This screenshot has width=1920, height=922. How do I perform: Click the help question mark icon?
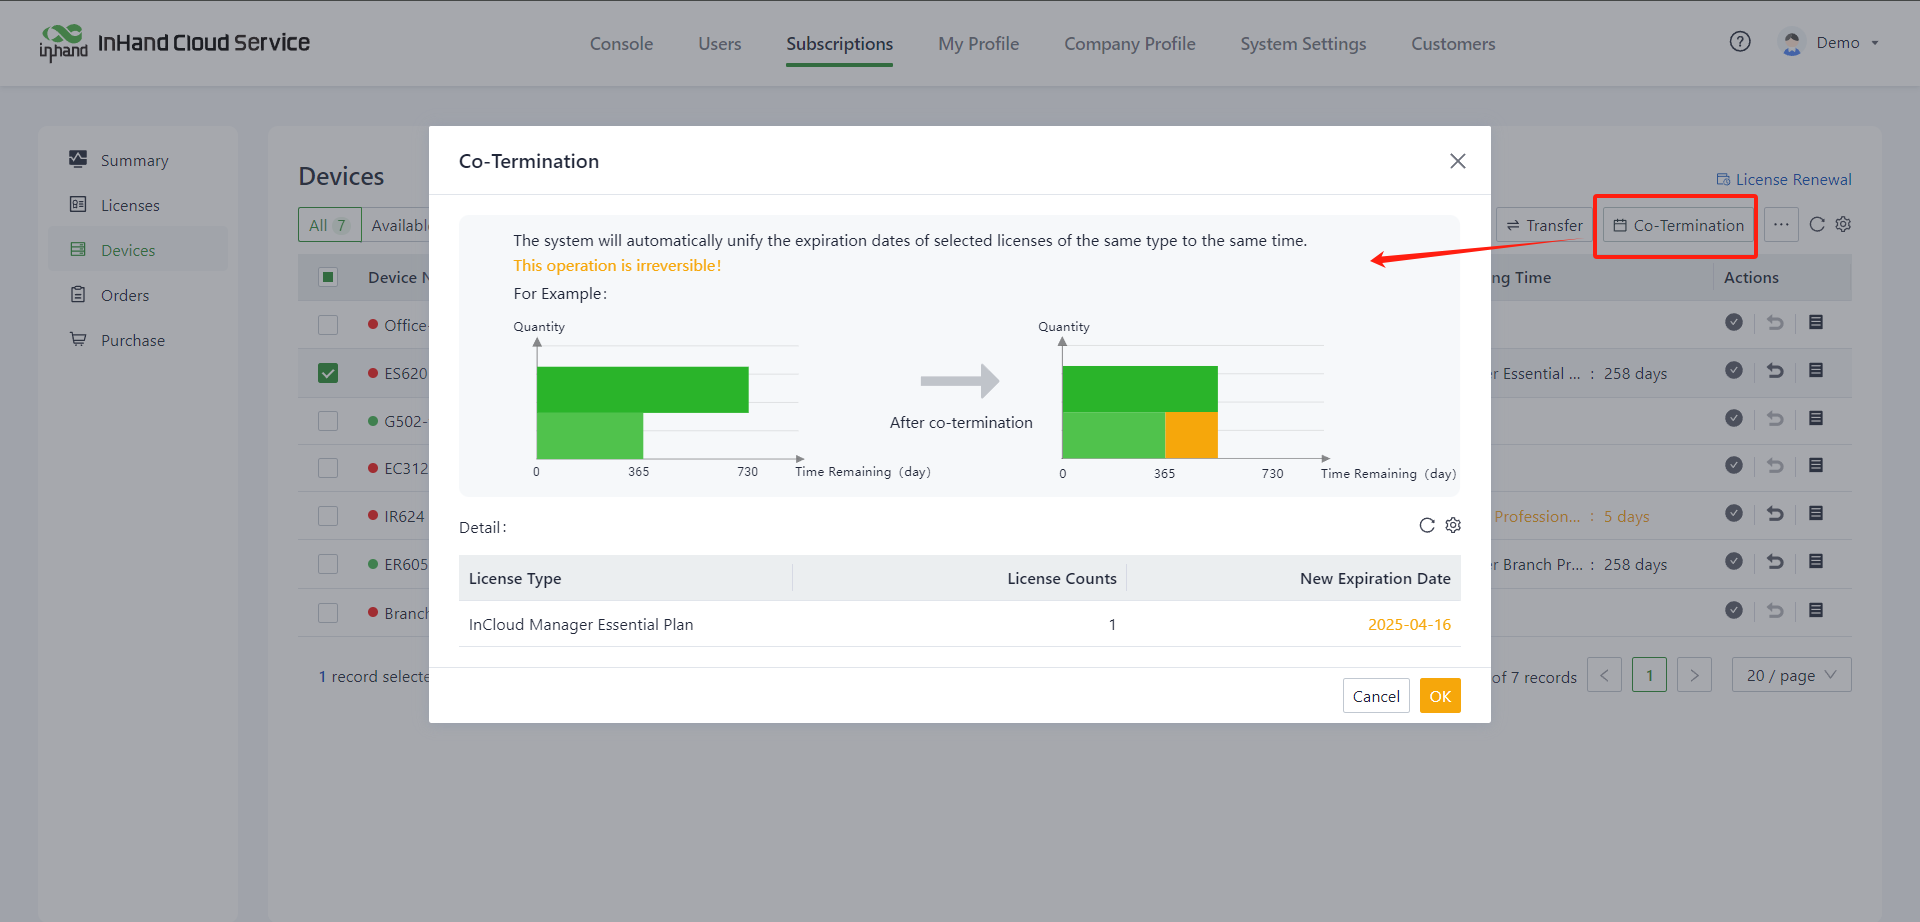point(1740,42)
